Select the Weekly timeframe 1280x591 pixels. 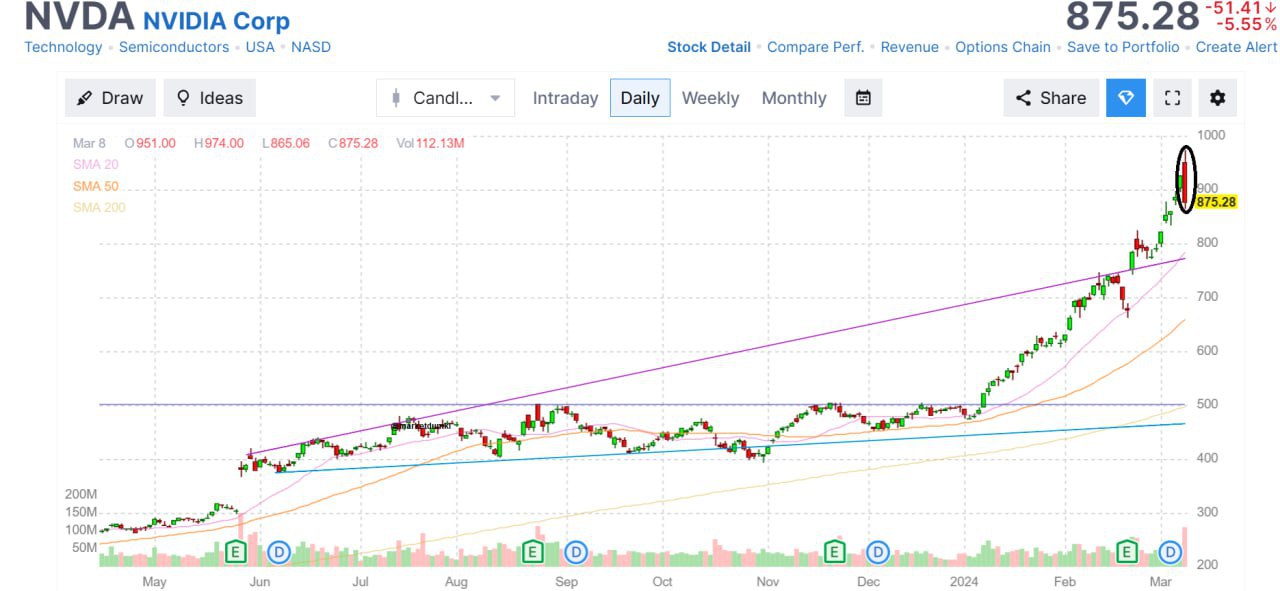[x=710, y=98]
